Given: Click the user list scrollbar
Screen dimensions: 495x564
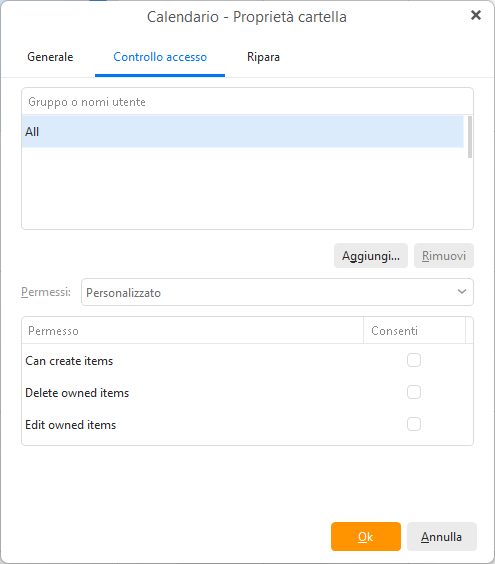Looking at the screenshot, I should click(x=469, y=137).
